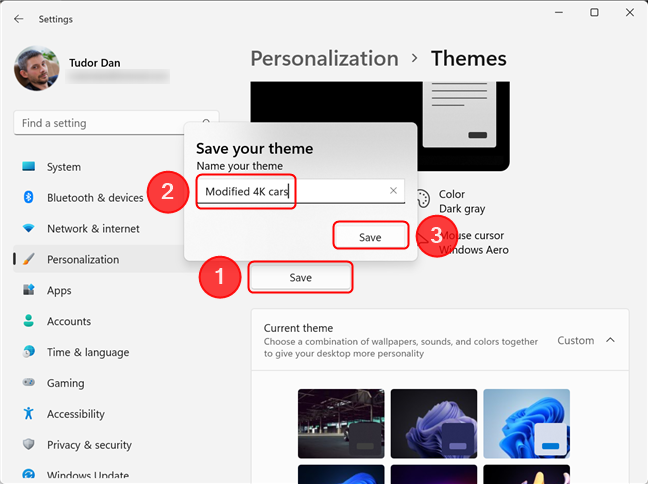Click the Find a setting search box
648x484 pixels.
[116, 123]
